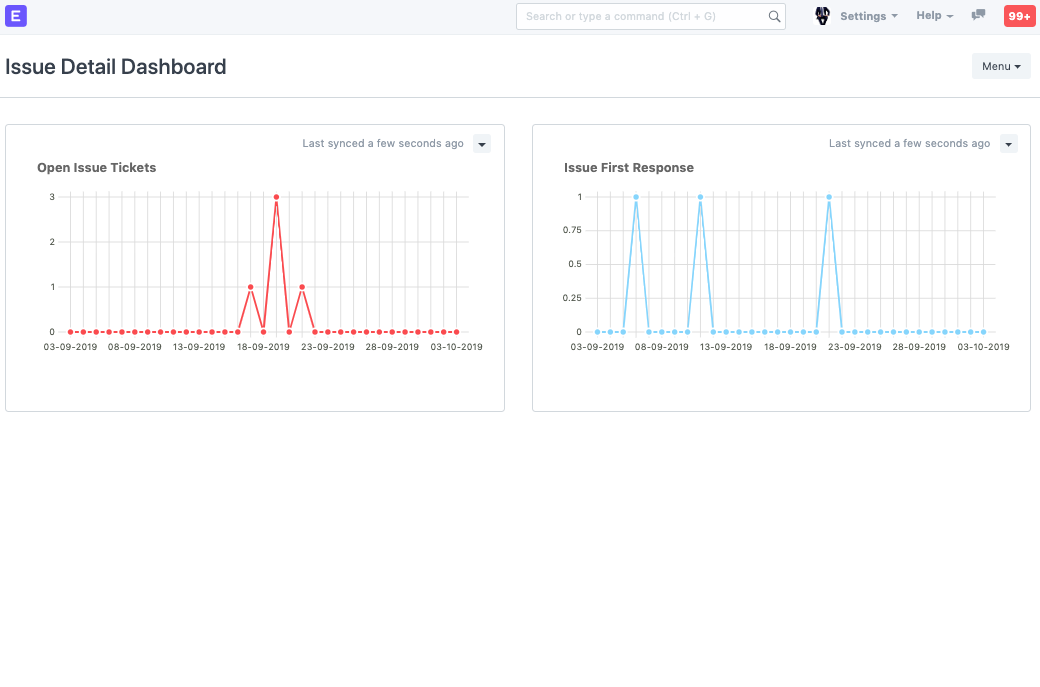This screenshot has width=1040, height=687.
Task: Expand Open Issue Tickets chart options arrow
Action: pyautogui.click(x=482, y=144)
